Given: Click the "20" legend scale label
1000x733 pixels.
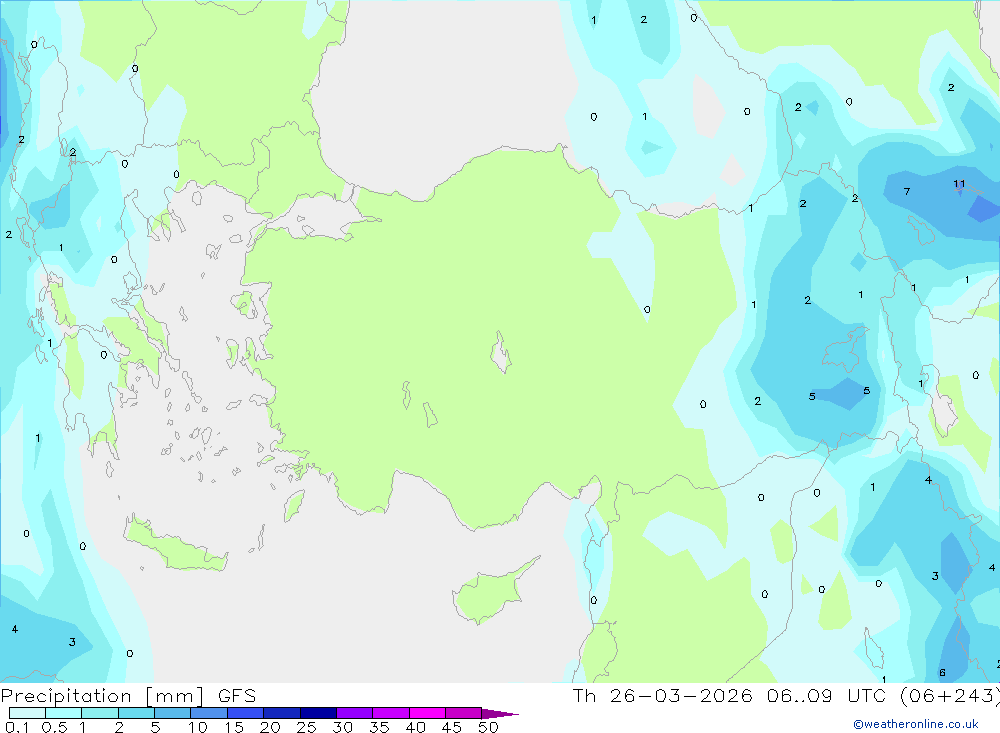Looking at the screenshot, I should (x=270, y=727).
